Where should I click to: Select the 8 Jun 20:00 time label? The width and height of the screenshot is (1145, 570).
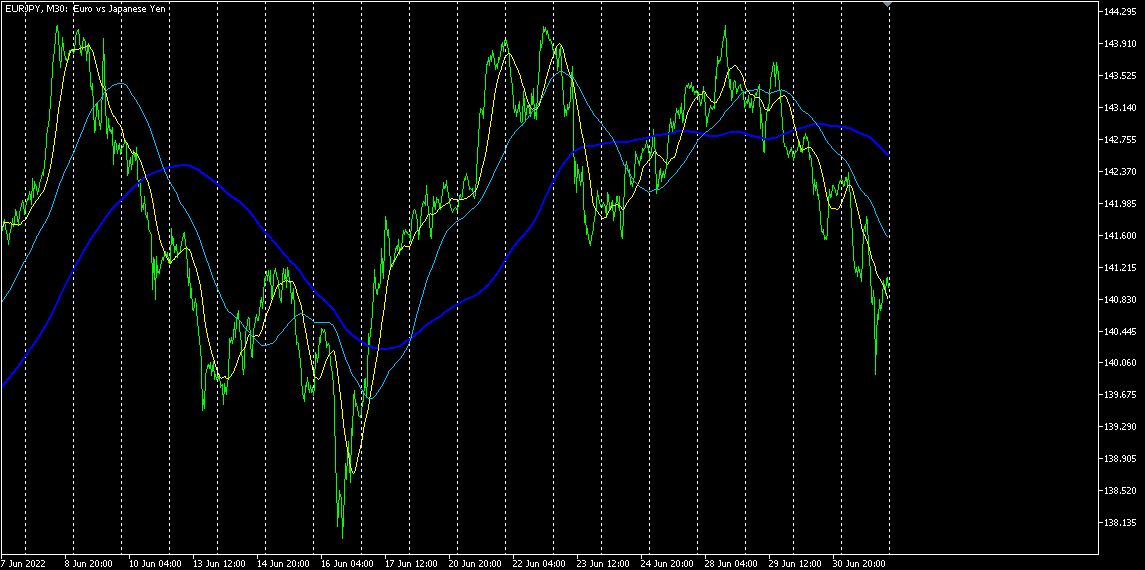[89, 563]
